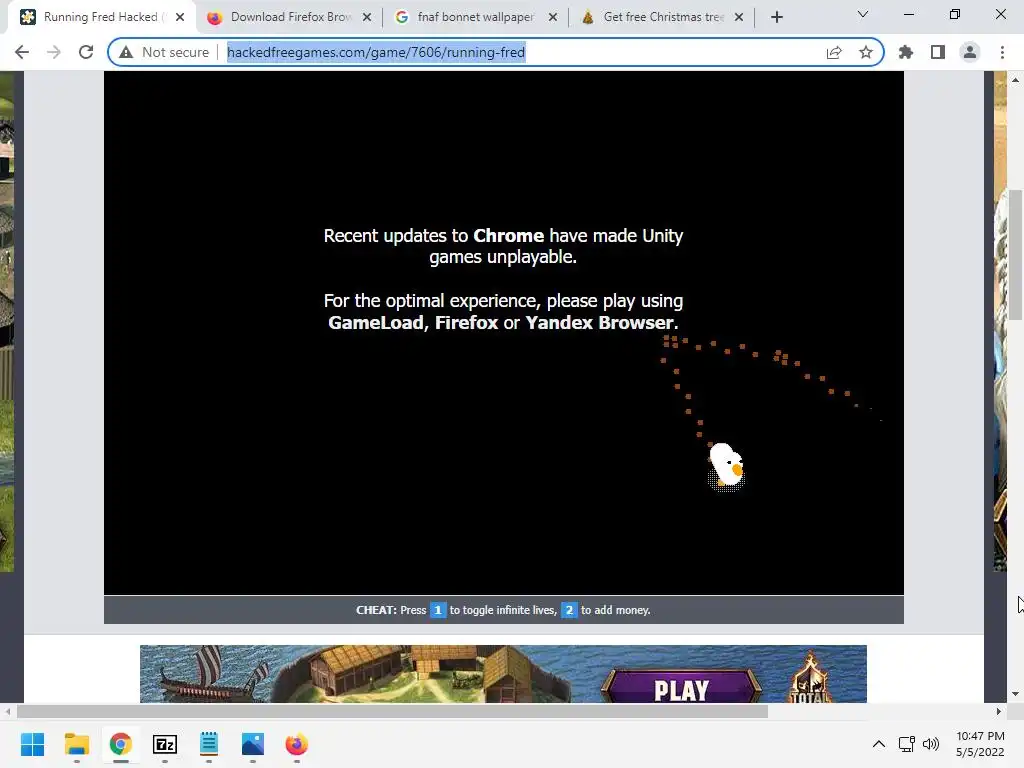Open the volume tray icon

click(931, 744)
